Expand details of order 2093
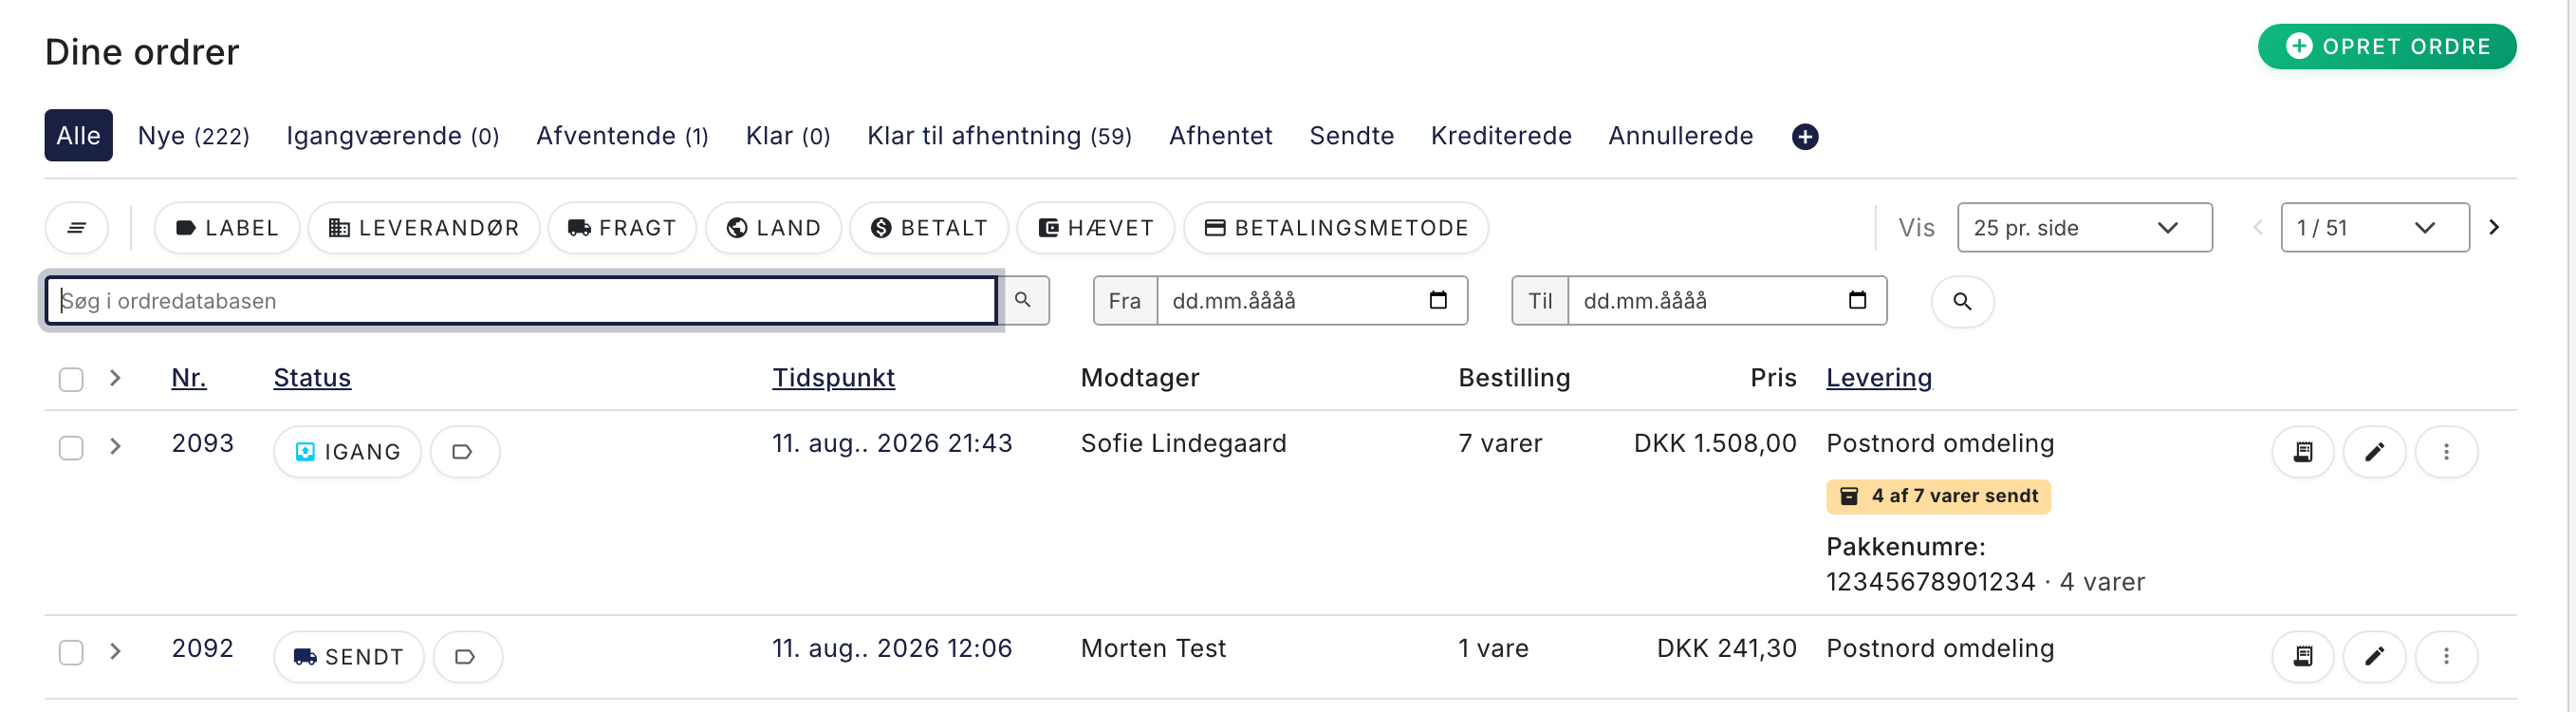The width and height of the screenshot is (2576, 712). pyautogui.click(x=115, y=446)
